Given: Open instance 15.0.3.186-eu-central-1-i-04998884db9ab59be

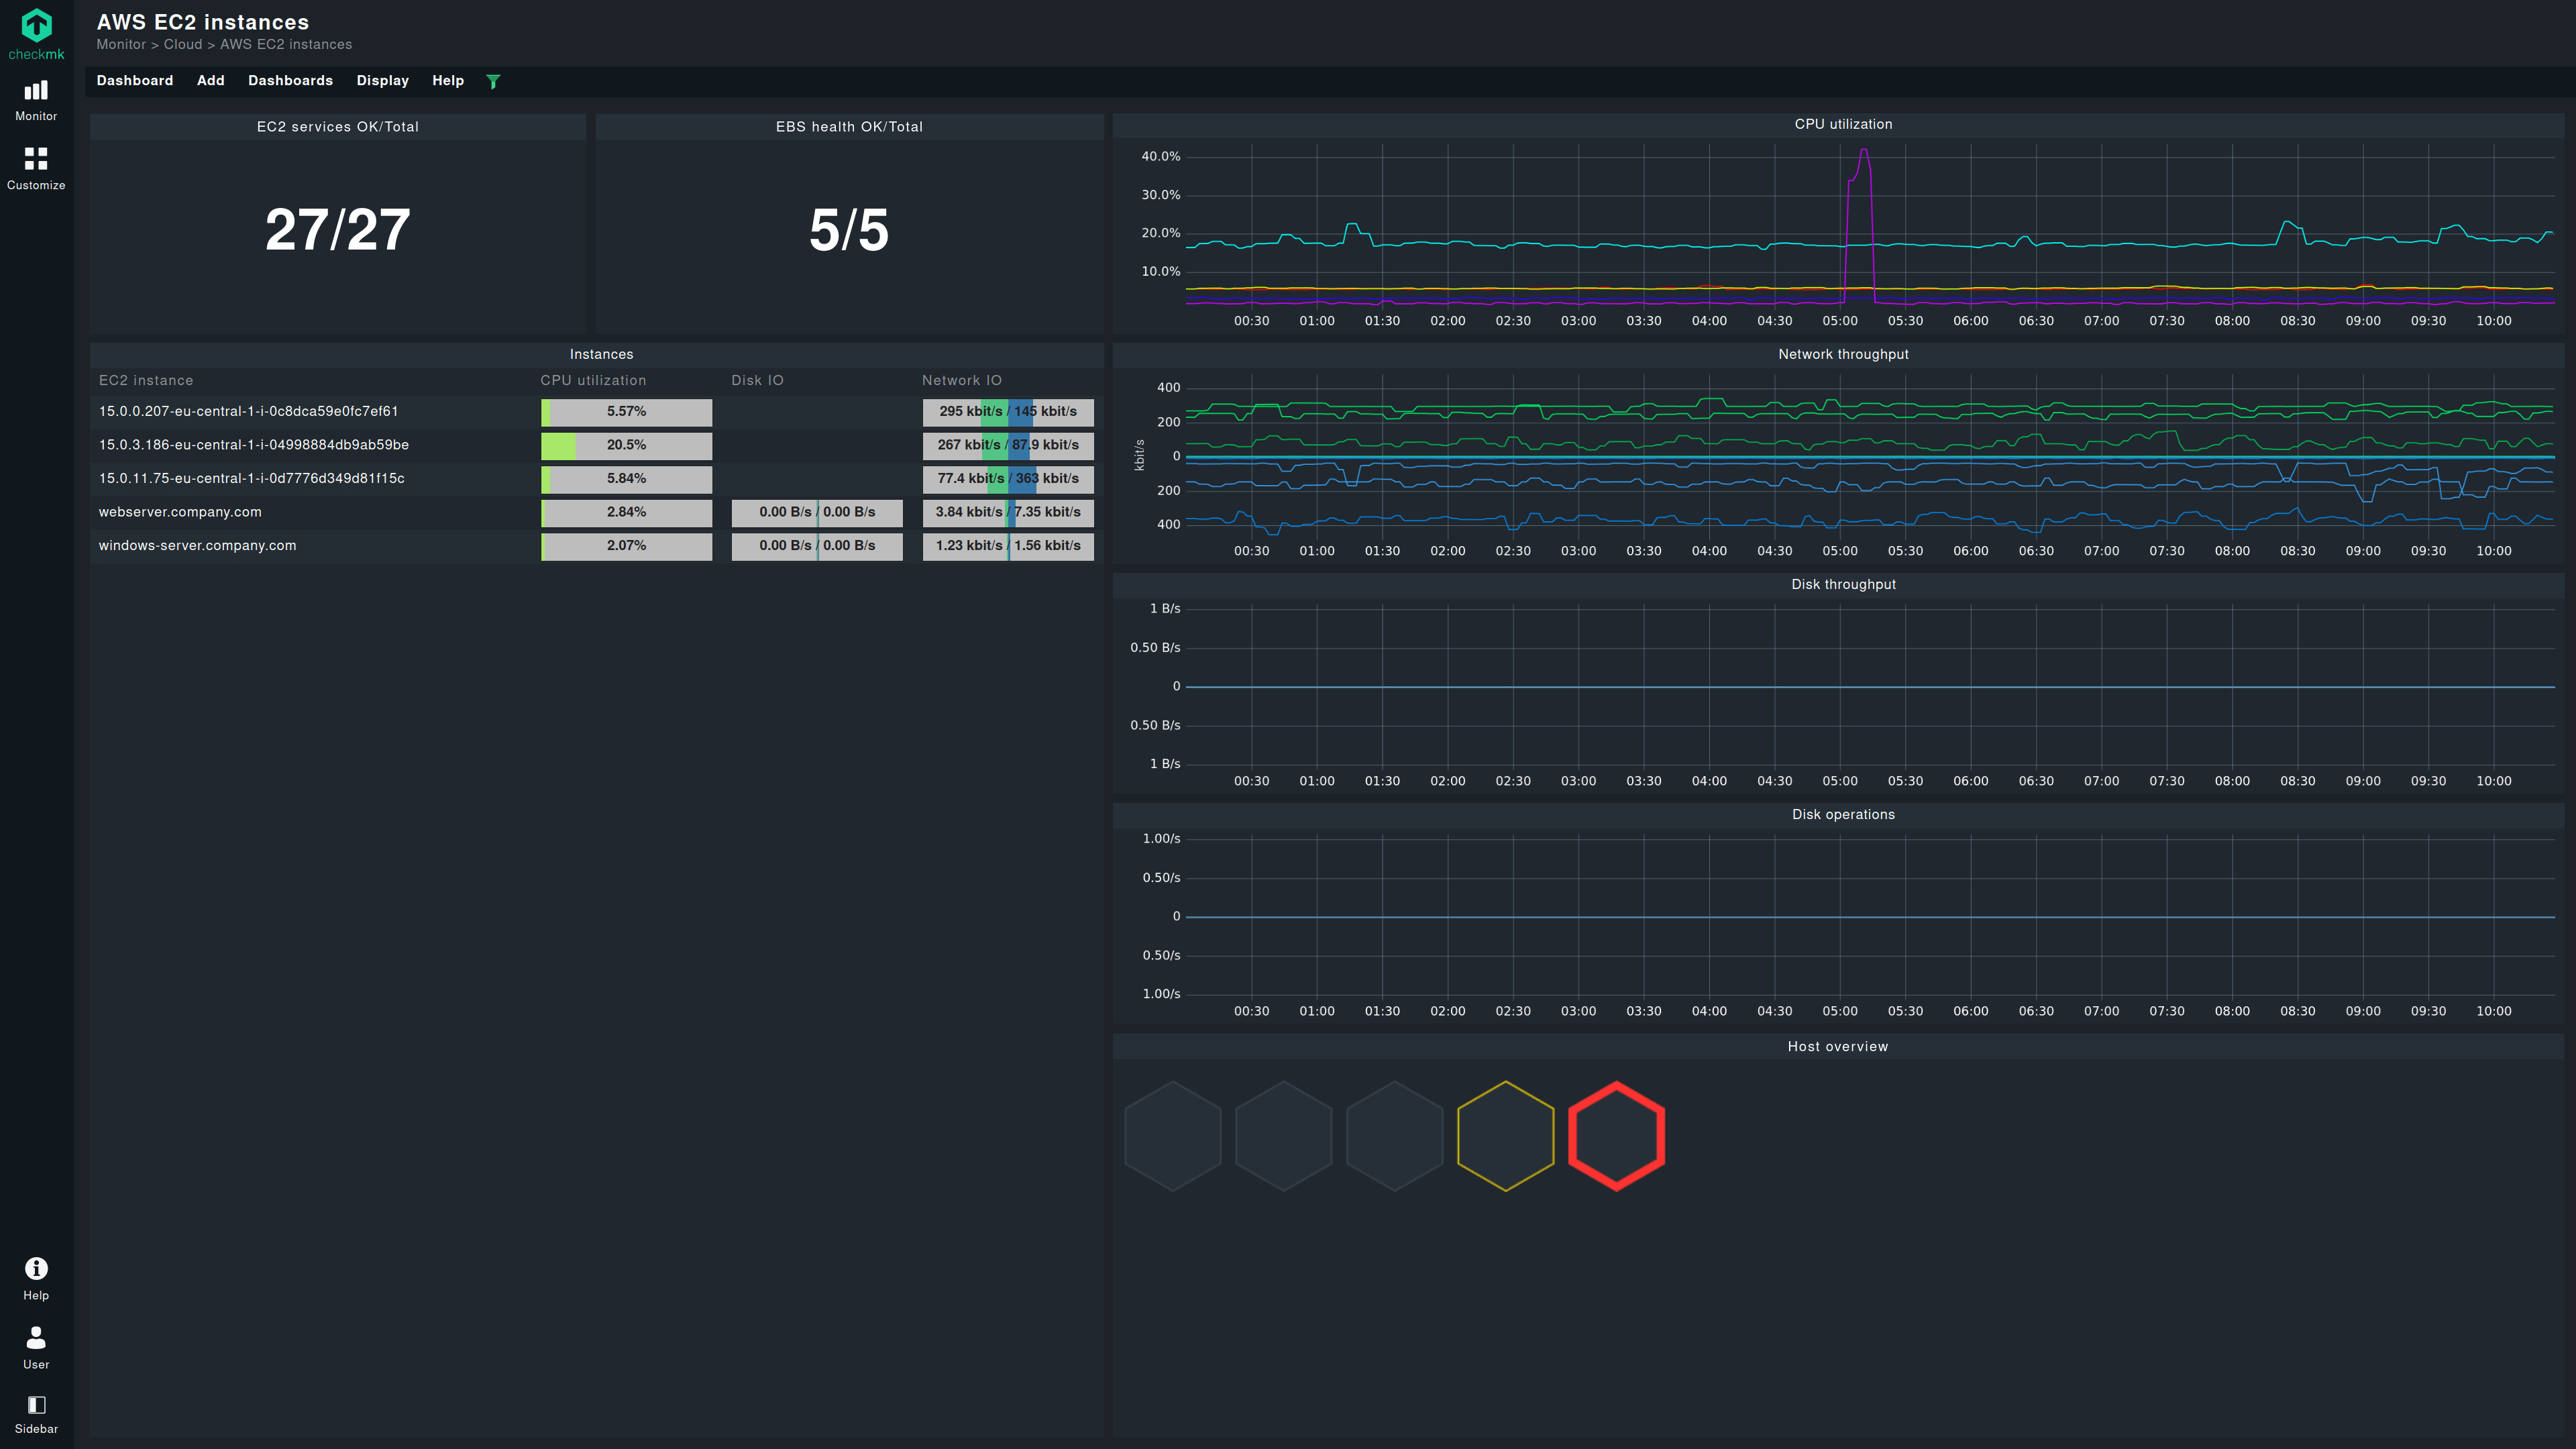Looking at the screenshot, I should click(x=254, y=445).
